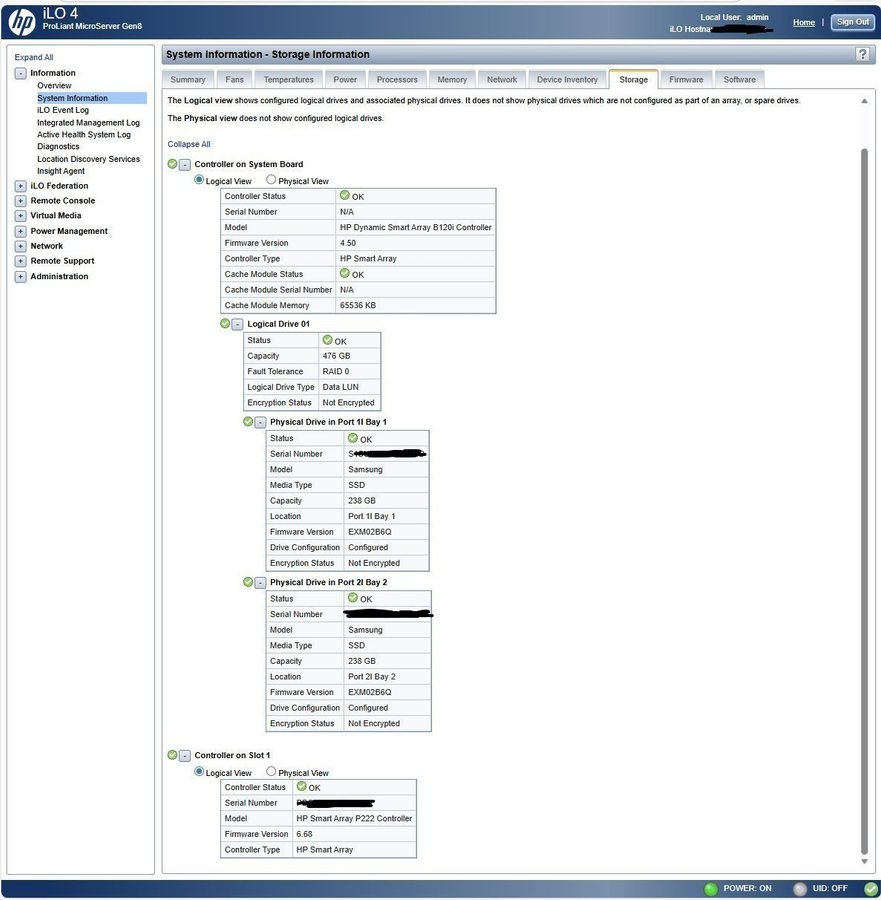This screenshot has height=900, width=881.
Task: Click Logical Drive 01 status OK icon
Action: [225, 324]
